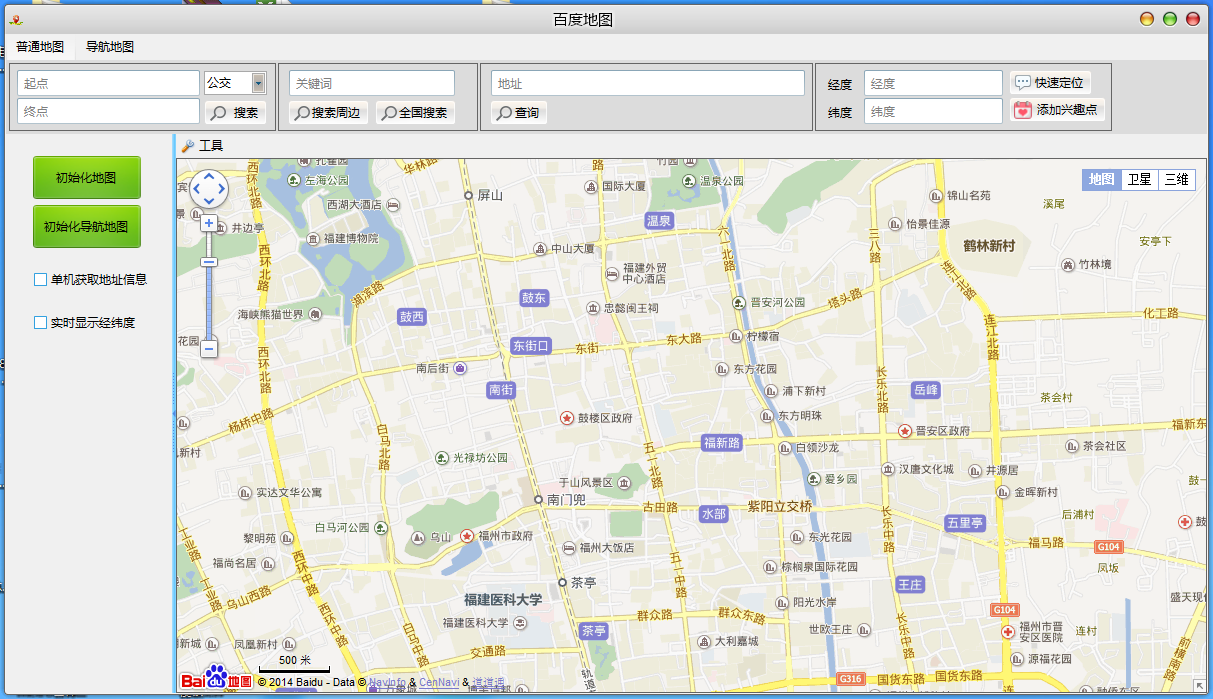Open the 公交 travel mode dropdown
This screenshot has width=1213, height=699.
[x=259, y=83]
